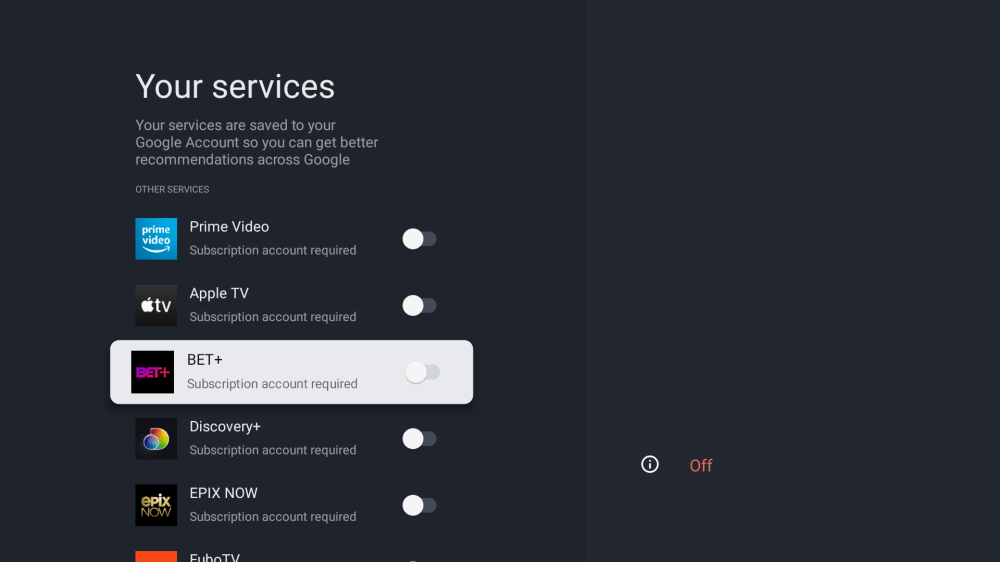This screenshot has width=1000, height=562.
Task: Click the Prime Video logo icon
Action: click(156, 239)
